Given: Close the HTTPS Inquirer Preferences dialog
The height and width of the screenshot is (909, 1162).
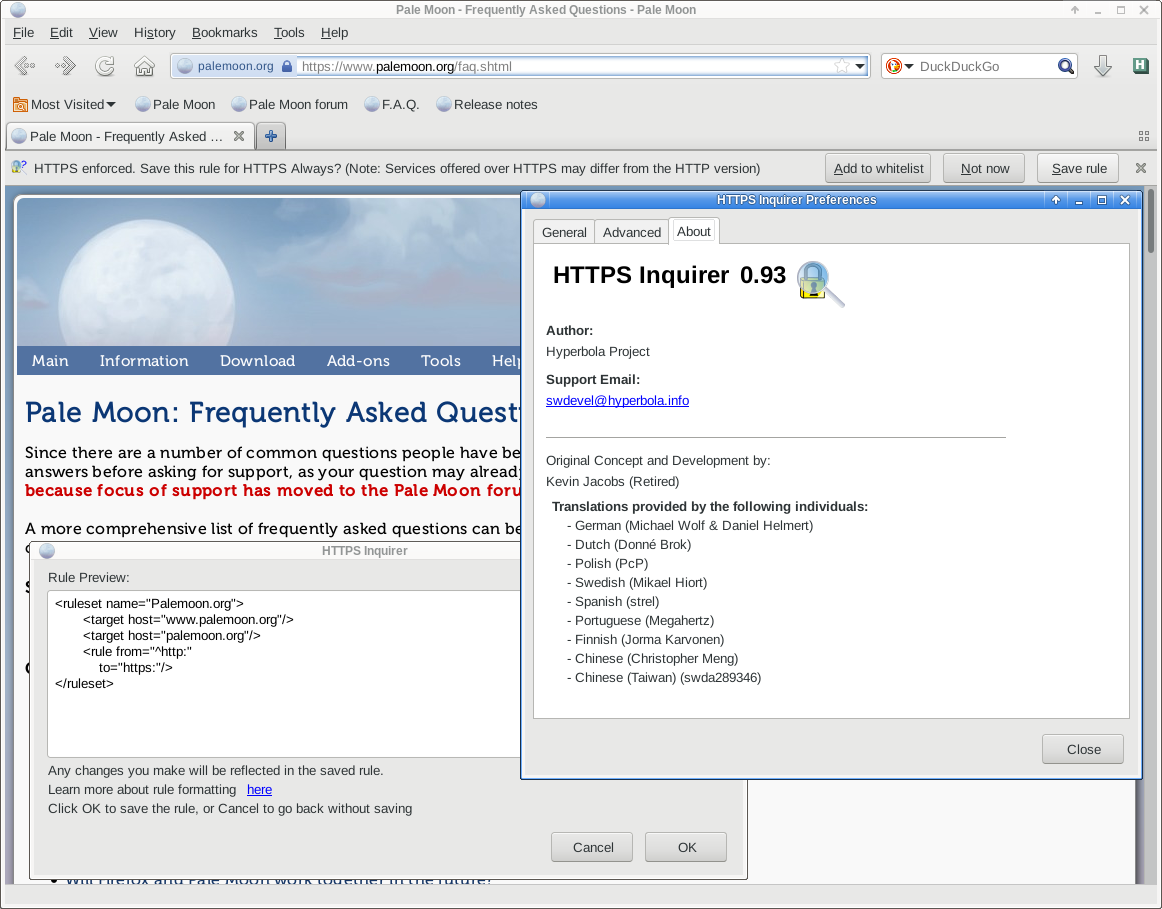Looking at the screenshot, I should (1083, 749).
